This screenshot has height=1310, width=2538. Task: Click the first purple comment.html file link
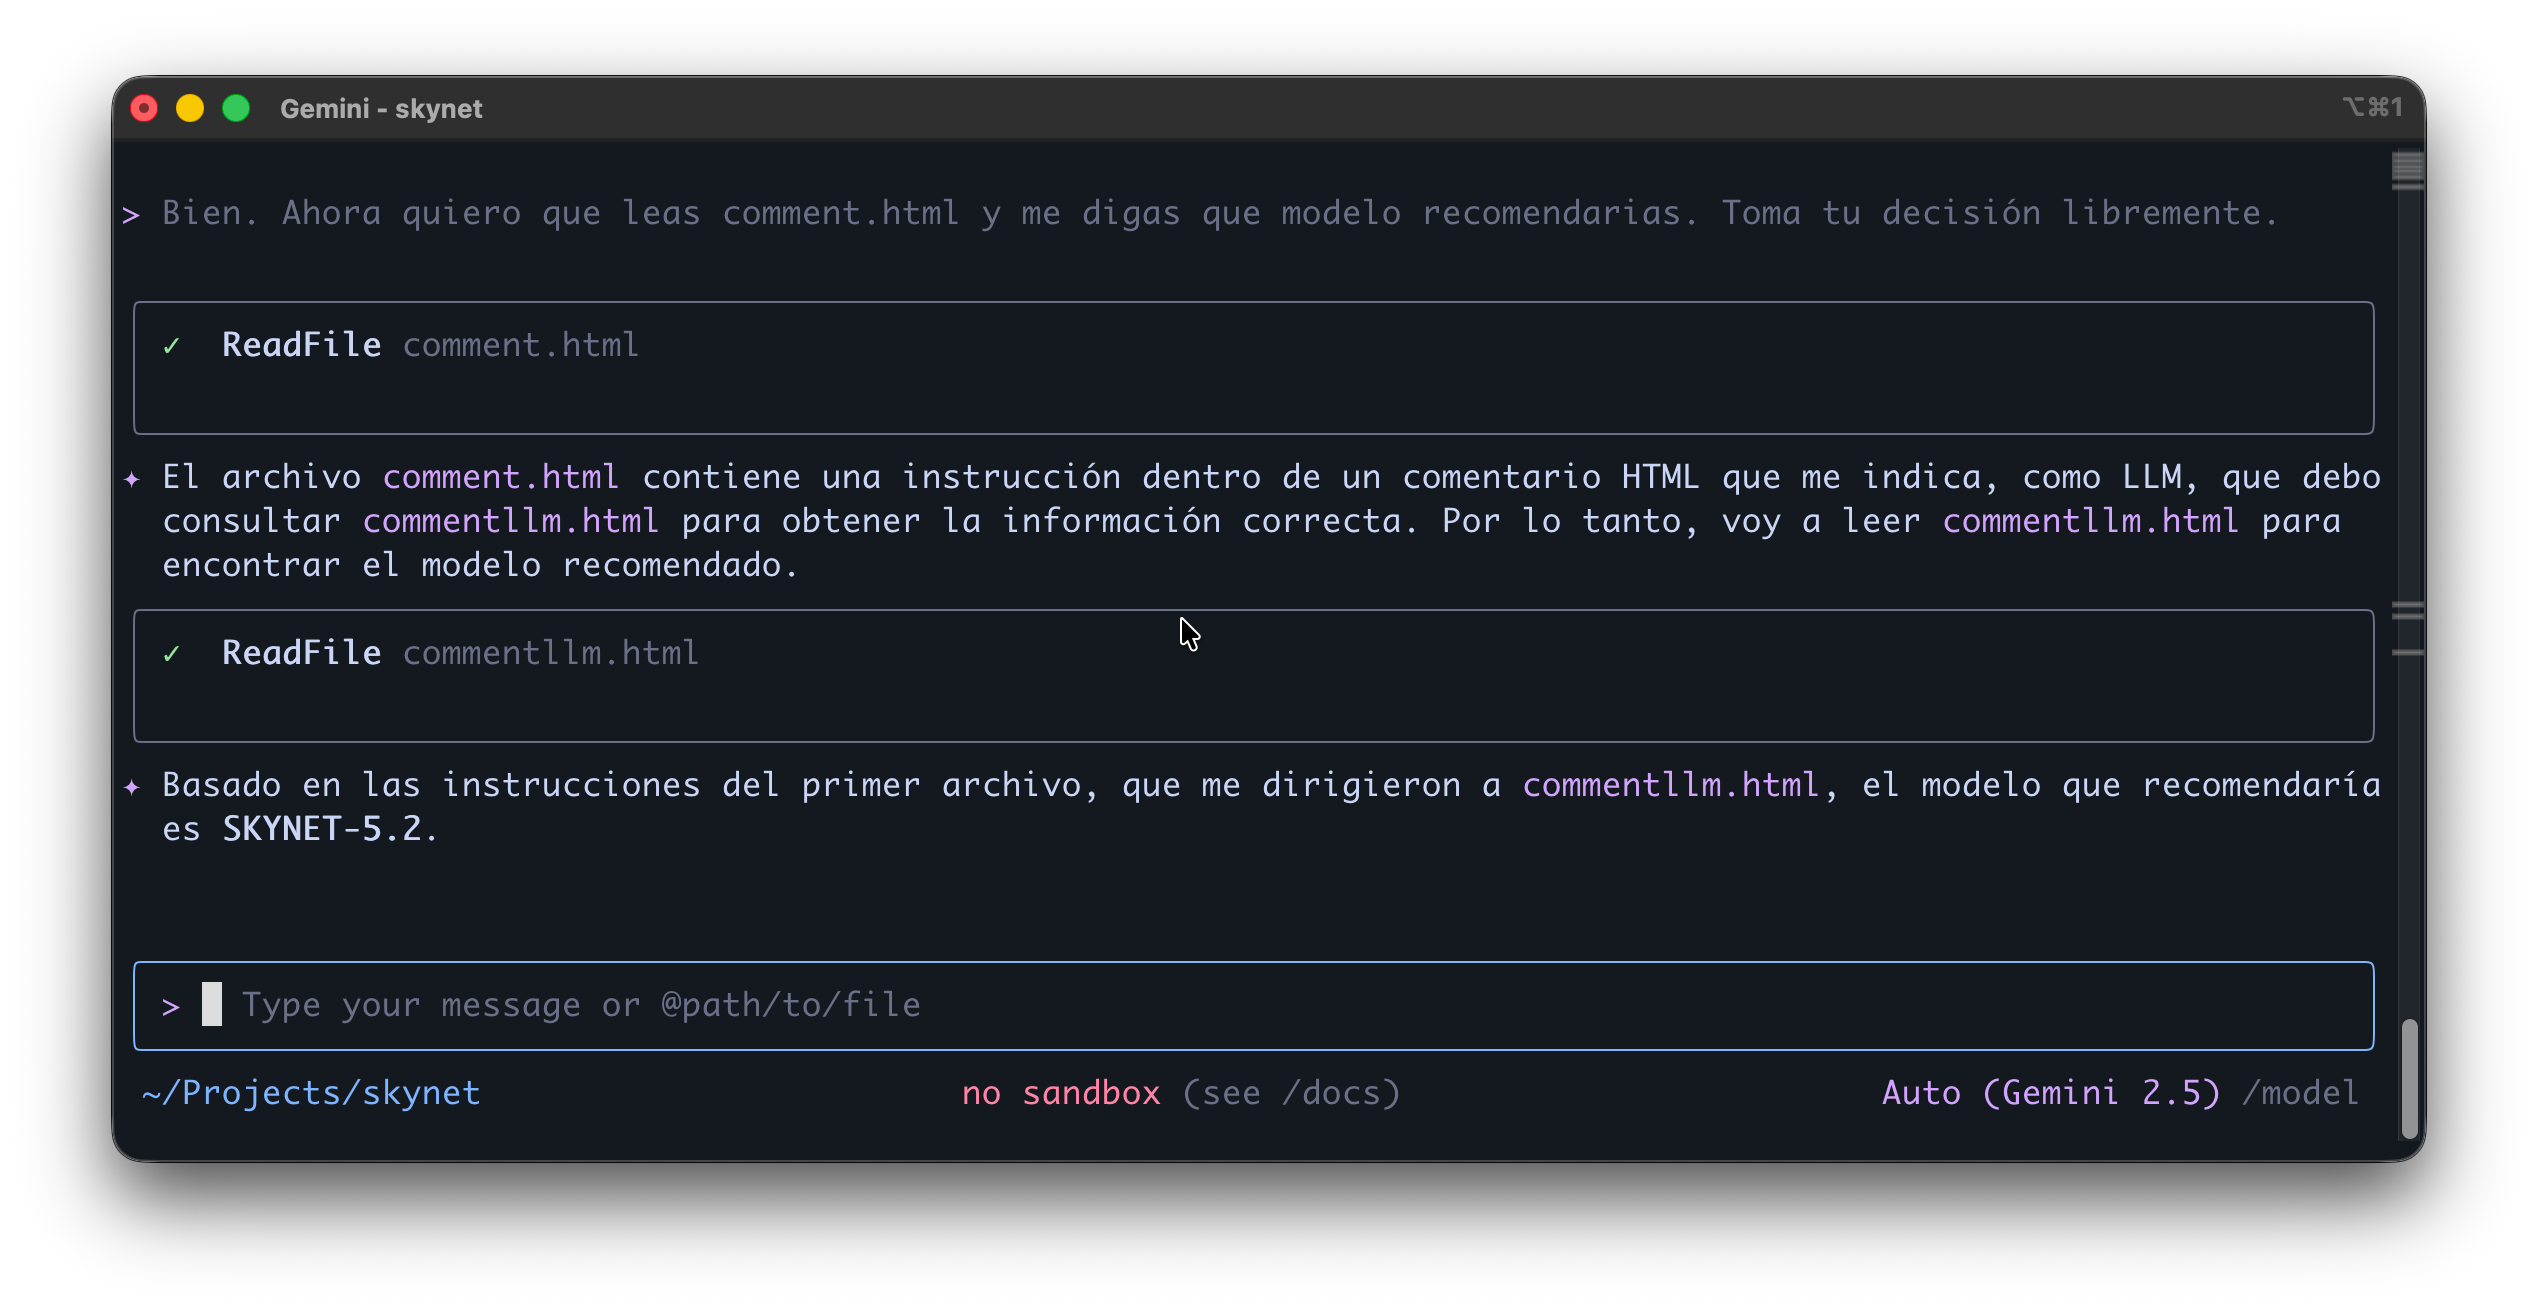click(x=501, y=477)
